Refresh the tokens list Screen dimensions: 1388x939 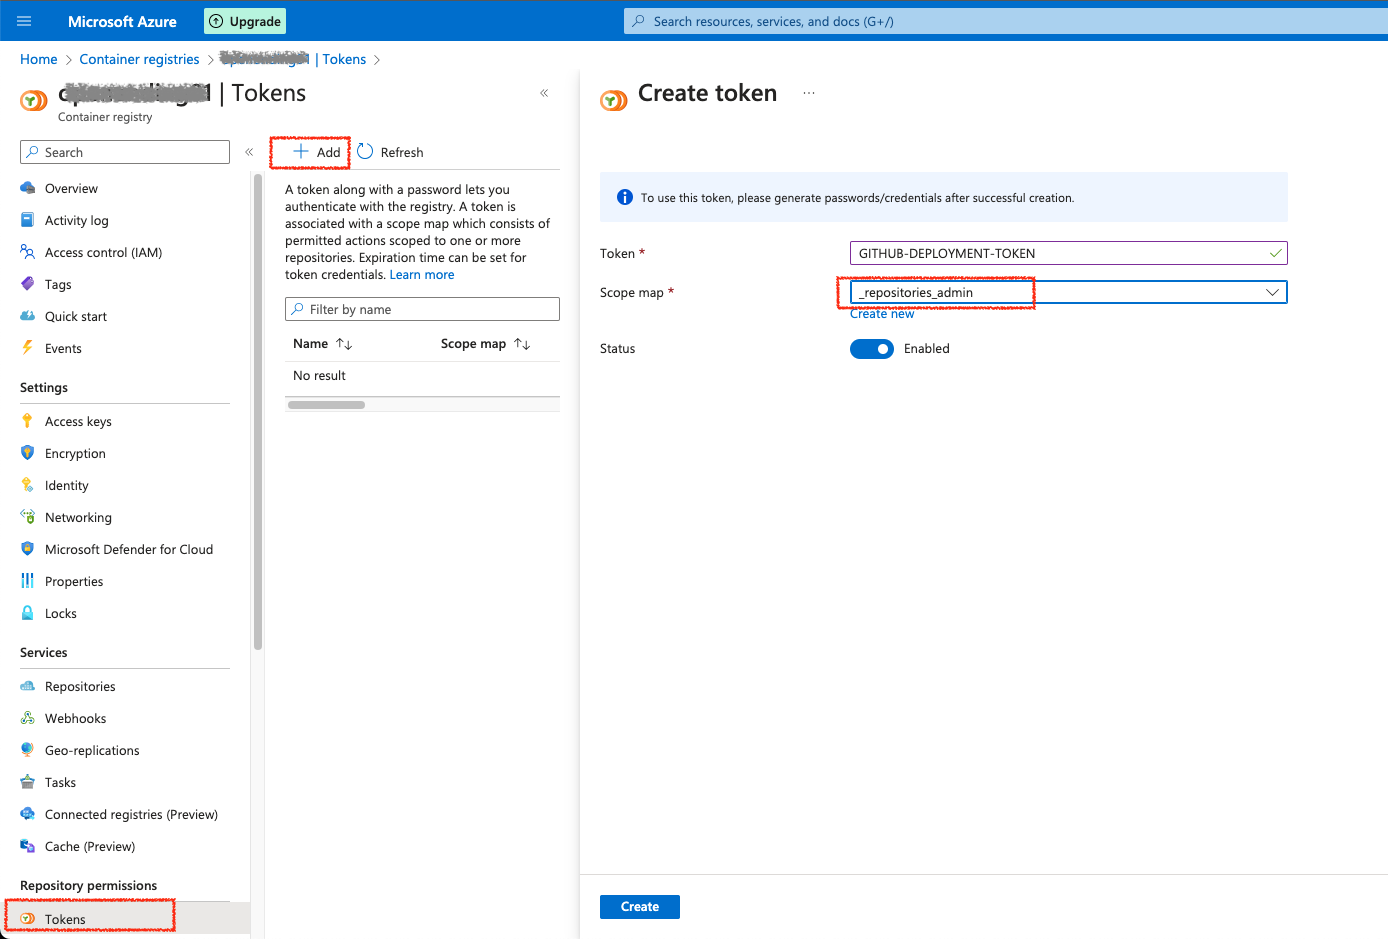pos(390,152)
